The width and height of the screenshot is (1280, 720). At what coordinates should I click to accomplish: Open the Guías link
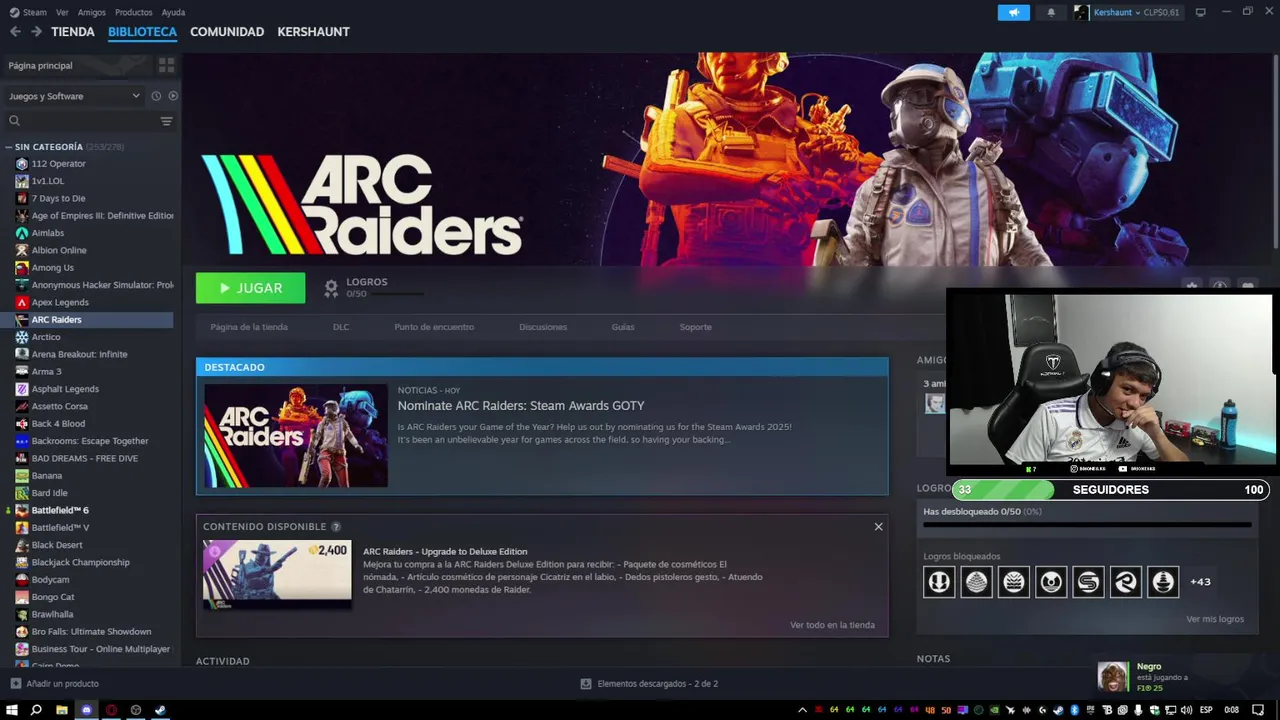pyautogui.click(x=623, y=327)
